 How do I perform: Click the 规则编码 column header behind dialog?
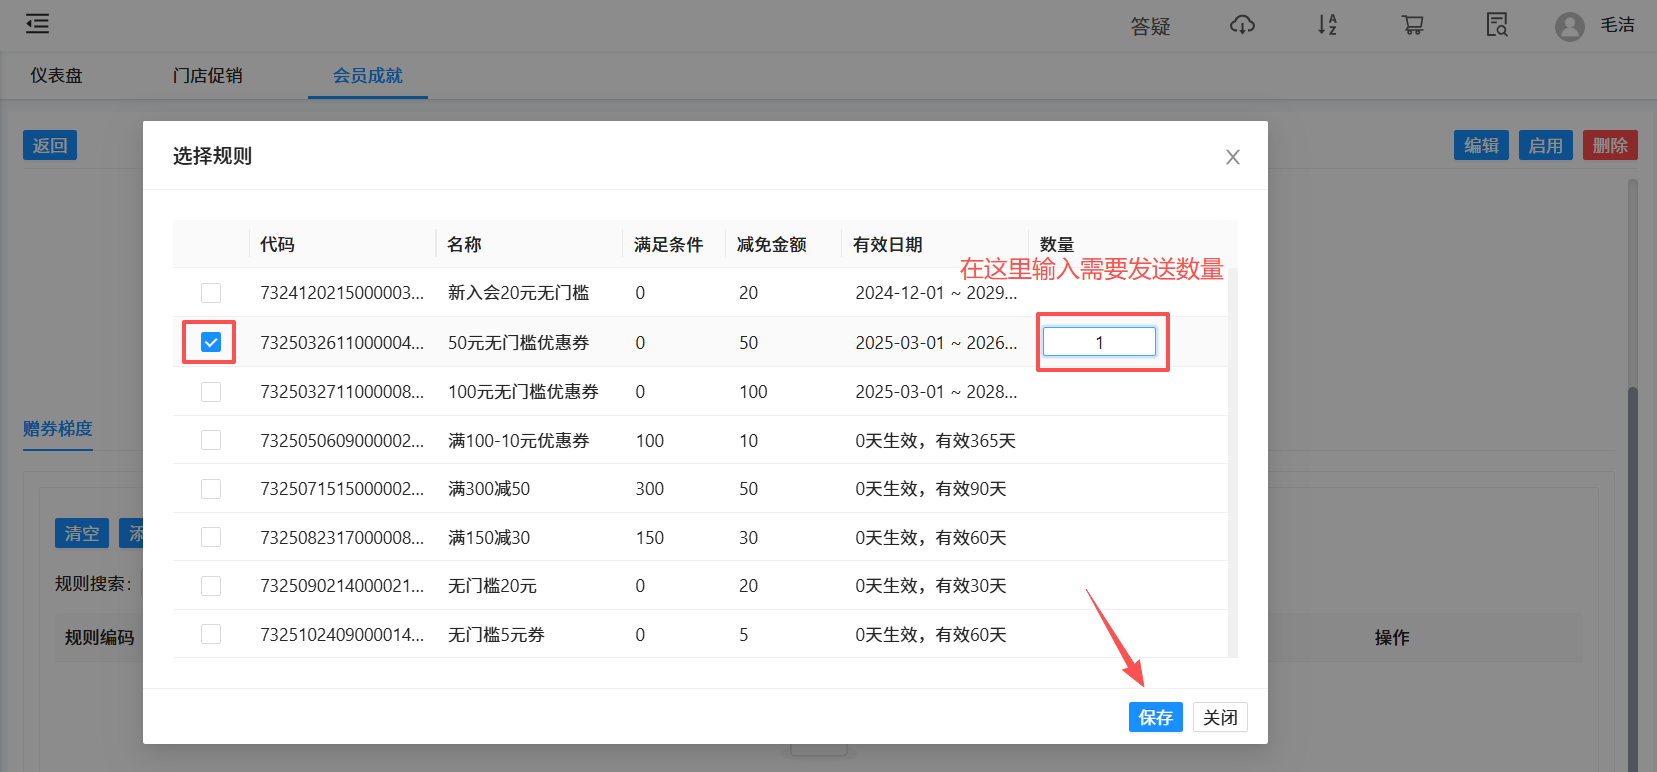coord(99,637)
